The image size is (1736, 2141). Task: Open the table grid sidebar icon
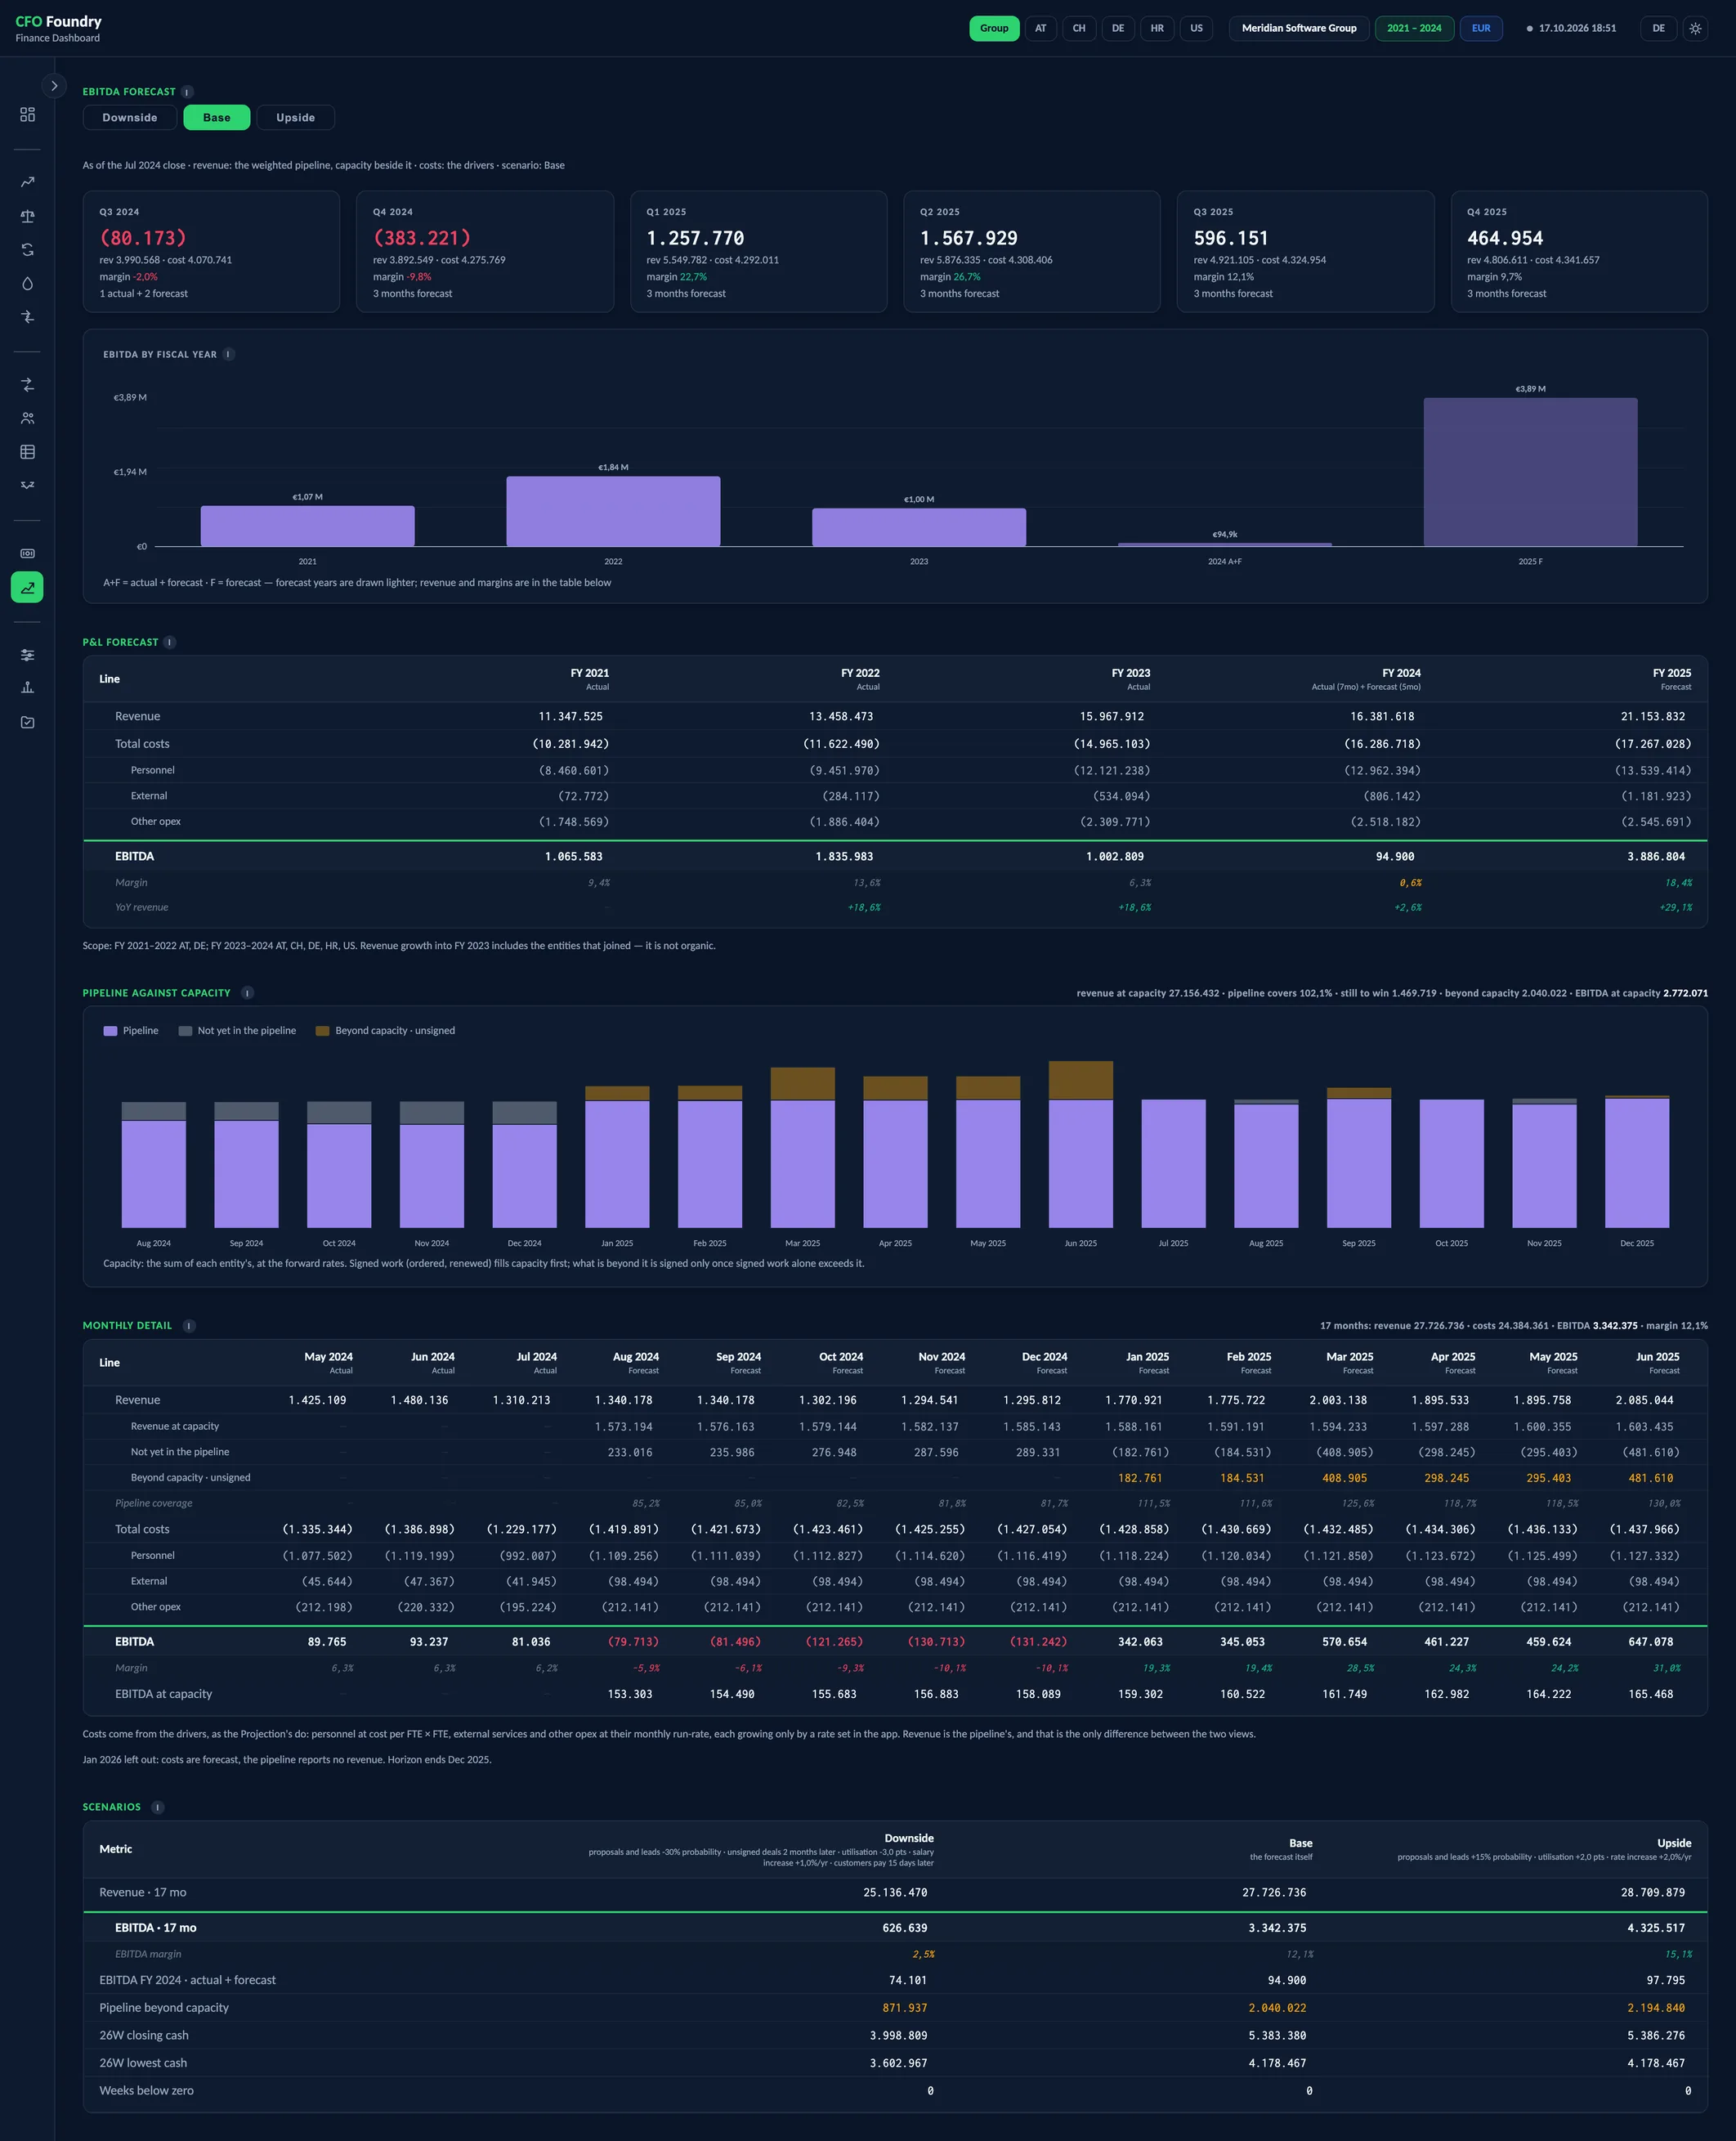click(x=27, y=452)
